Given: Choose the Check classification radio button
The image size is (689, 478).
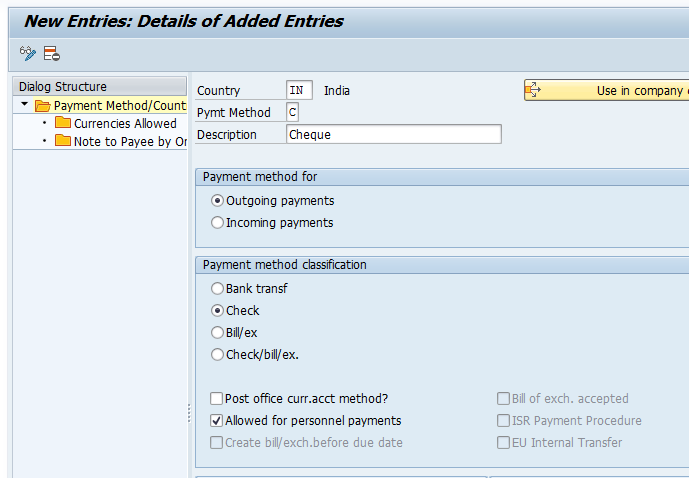Looking at the screenshot, I should (x=217, y=311).
